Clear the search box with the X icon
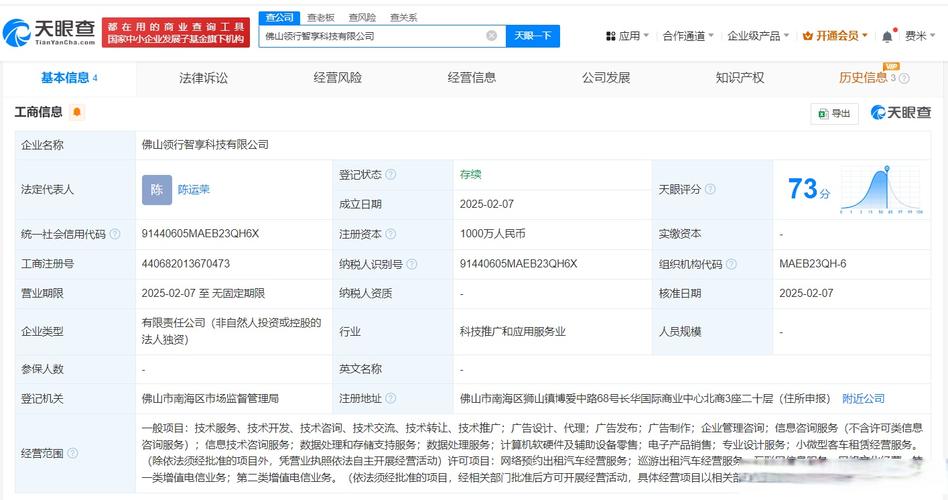This screenshot has height=500, width=948. tap(492, 36)
